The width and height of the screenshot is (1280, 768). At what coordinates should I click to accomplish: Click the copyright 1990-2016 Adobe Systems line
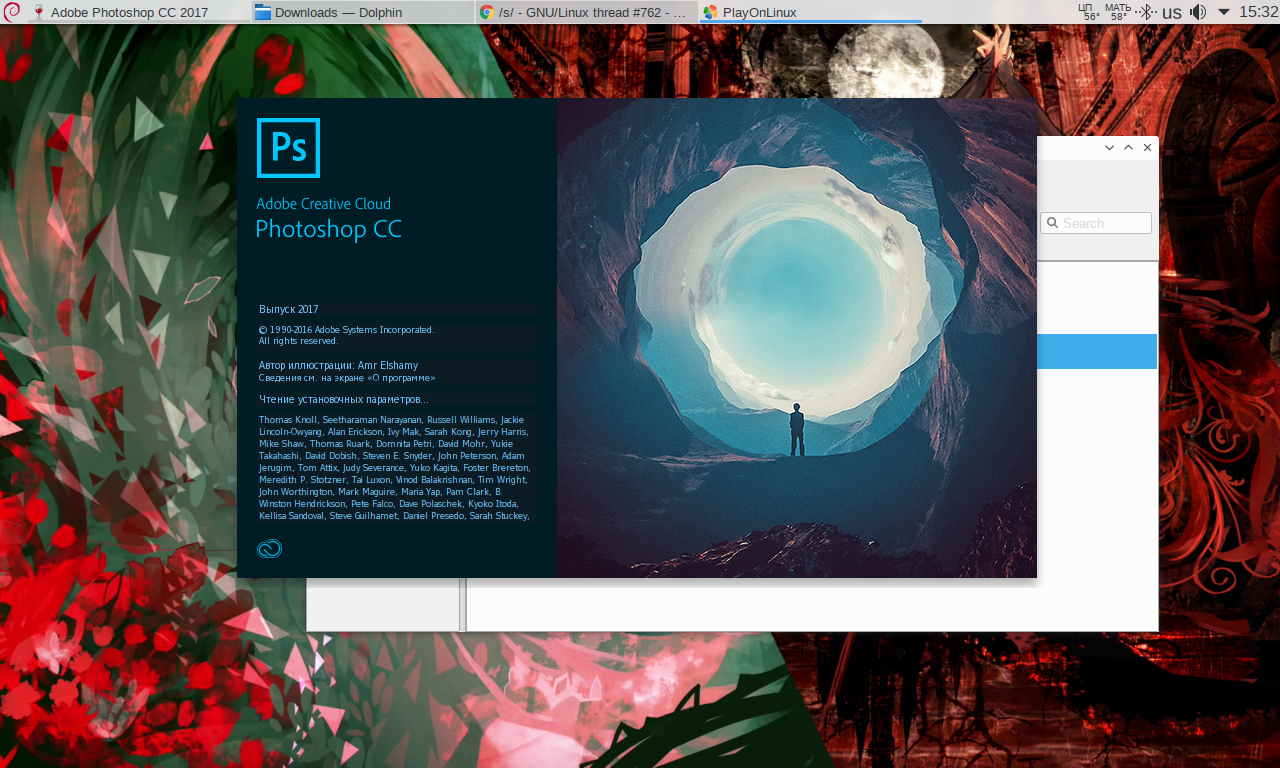(346, 329)
